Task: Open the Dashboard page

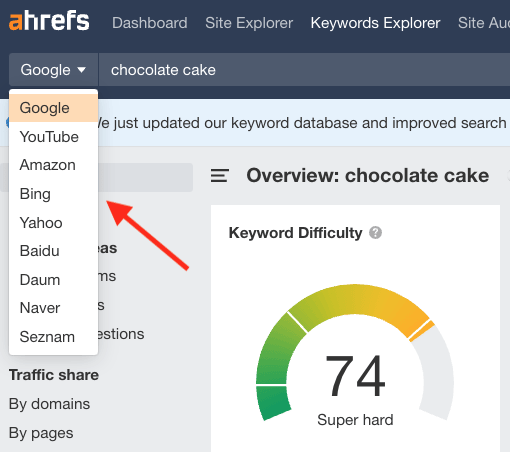Action: coord(150,23)
